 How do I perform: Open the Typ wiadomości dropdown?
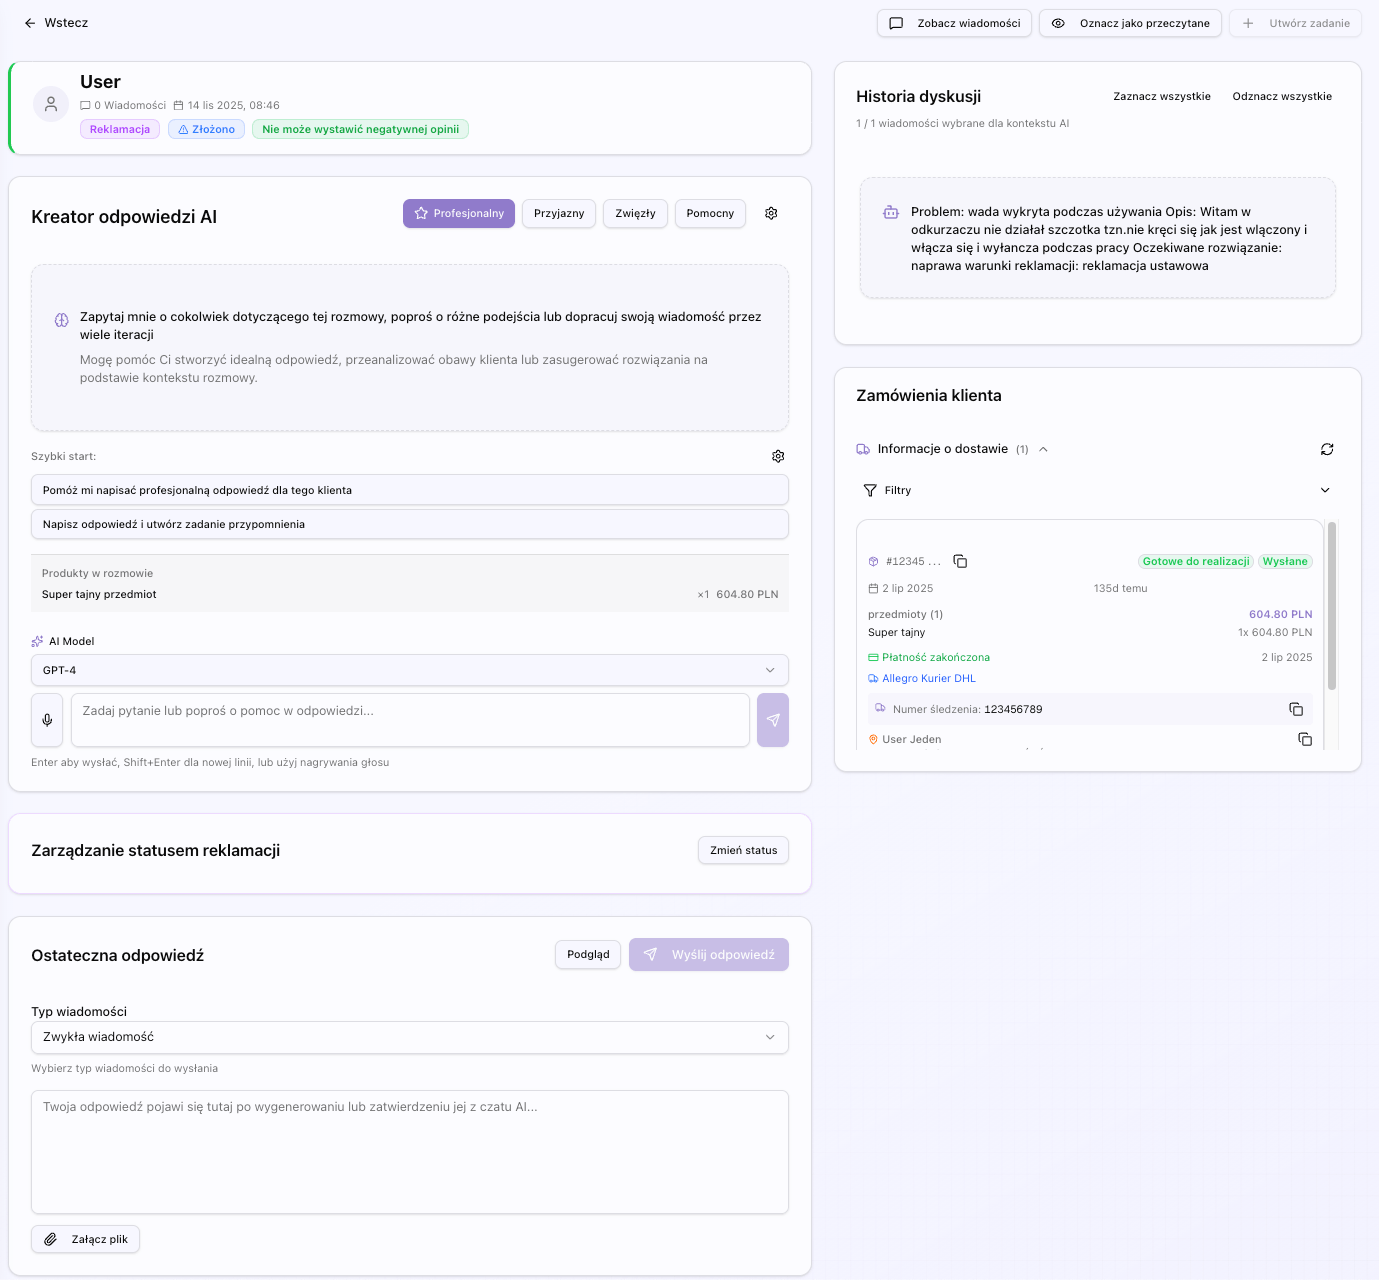point(409,1037)
